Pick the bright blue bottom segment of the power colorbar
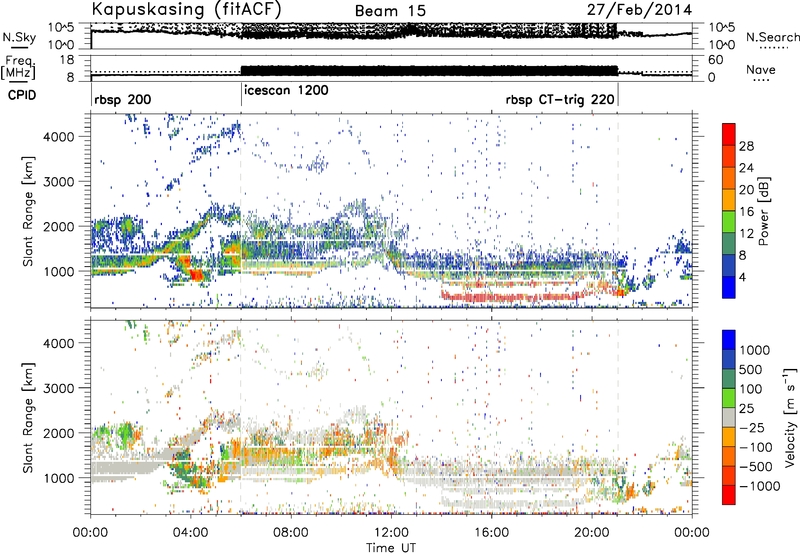The image size is (800, 554). click(729, 287)
